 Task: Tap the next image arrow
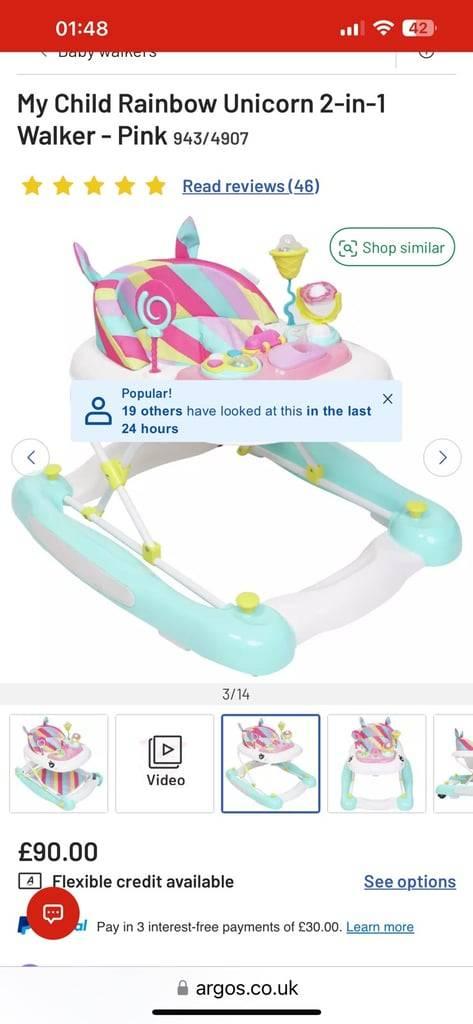pyautogui.click(x=442, y=457)
